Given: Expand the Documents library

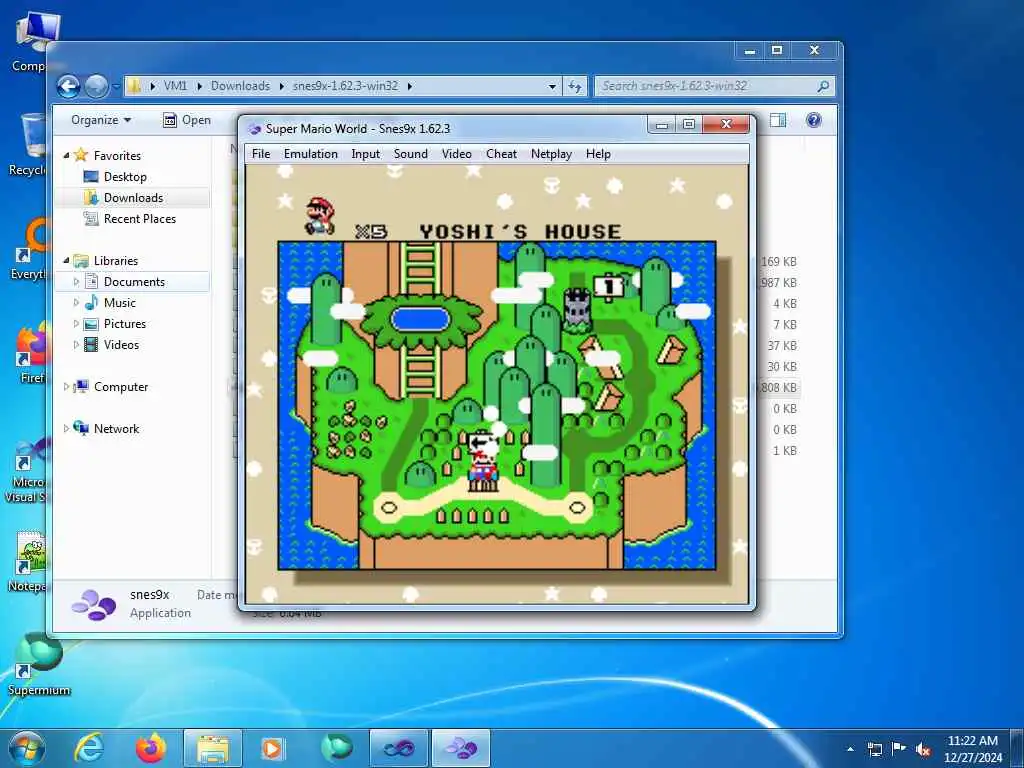Looking at the screenshot, I should (x=76, y=282).
